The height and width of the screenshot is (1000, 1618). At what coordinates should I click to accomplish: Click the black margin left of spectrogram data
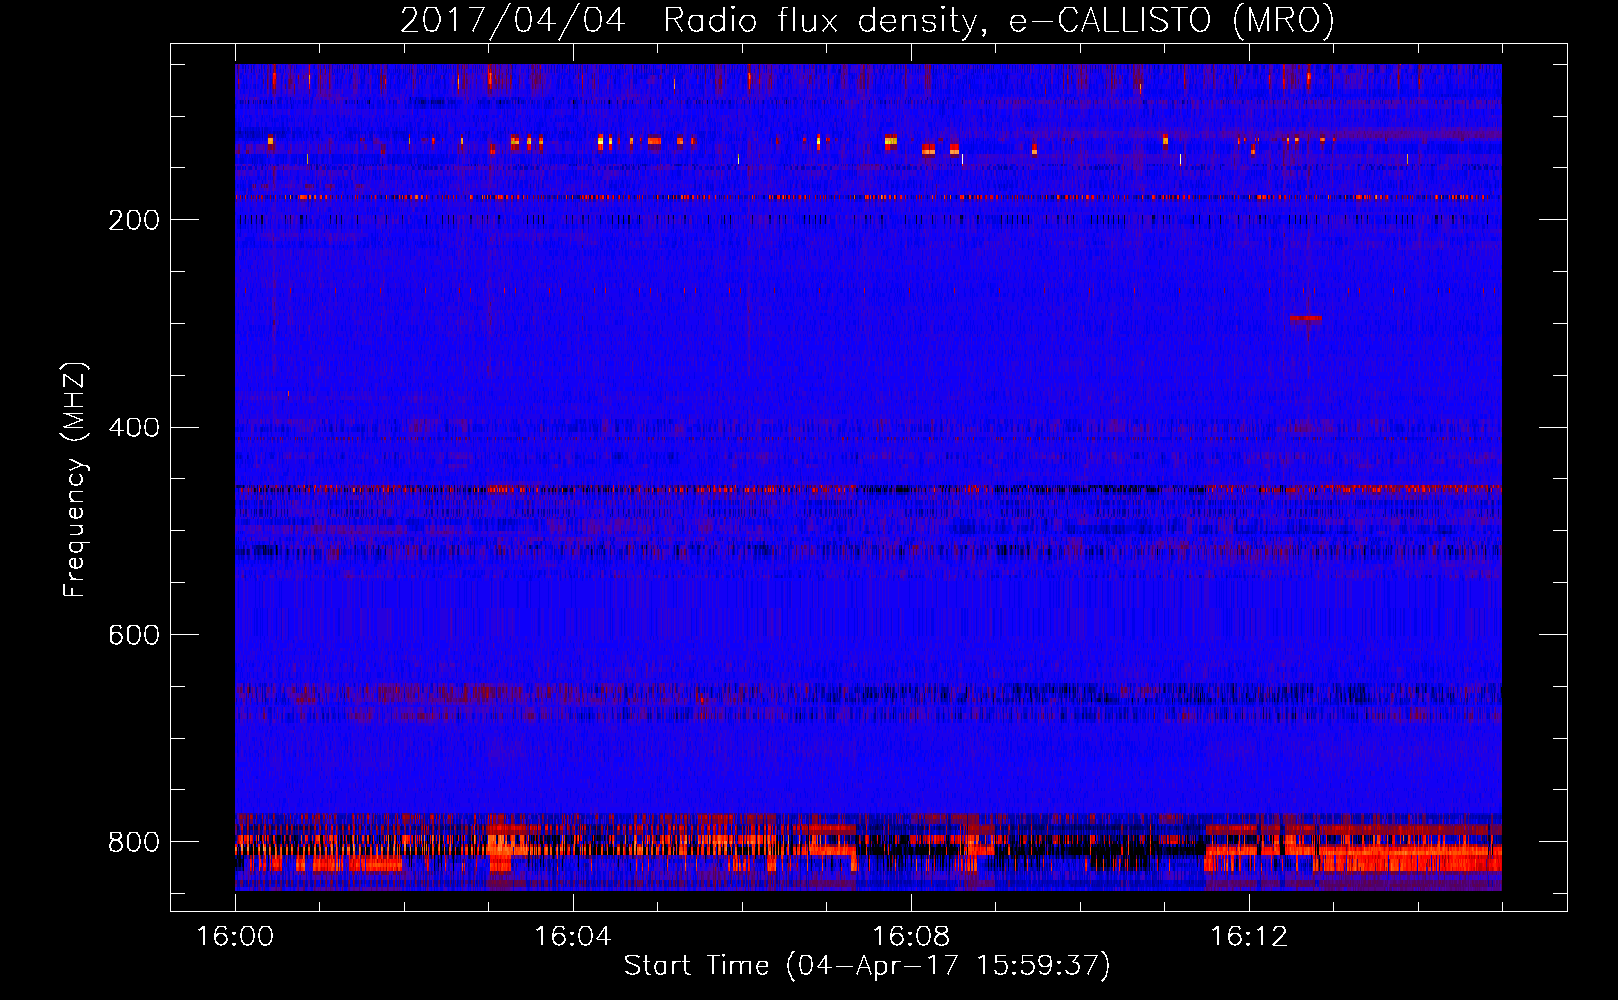(x=203, y=477)
